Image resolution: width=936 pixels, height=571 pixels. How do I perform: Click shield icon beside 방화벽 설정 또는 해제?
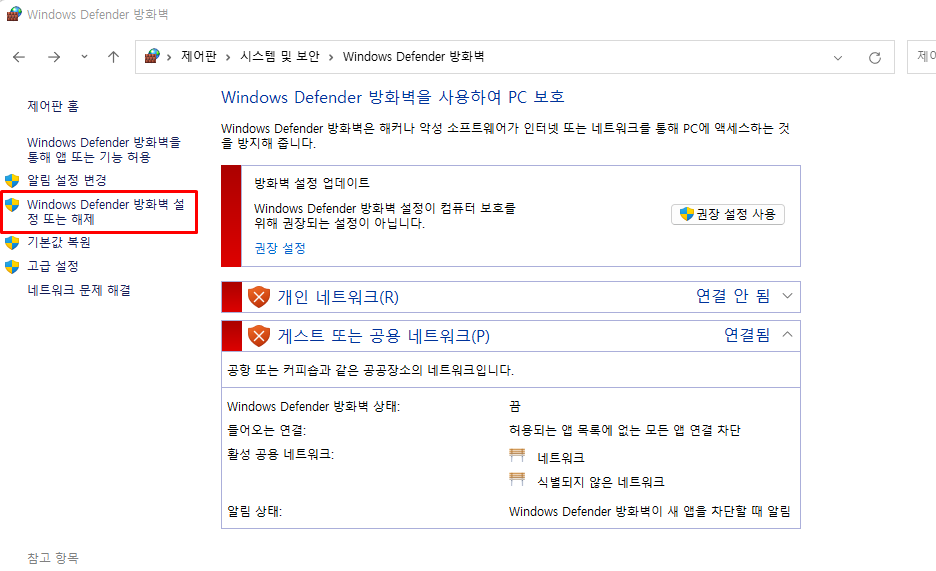tap(12, 205)
